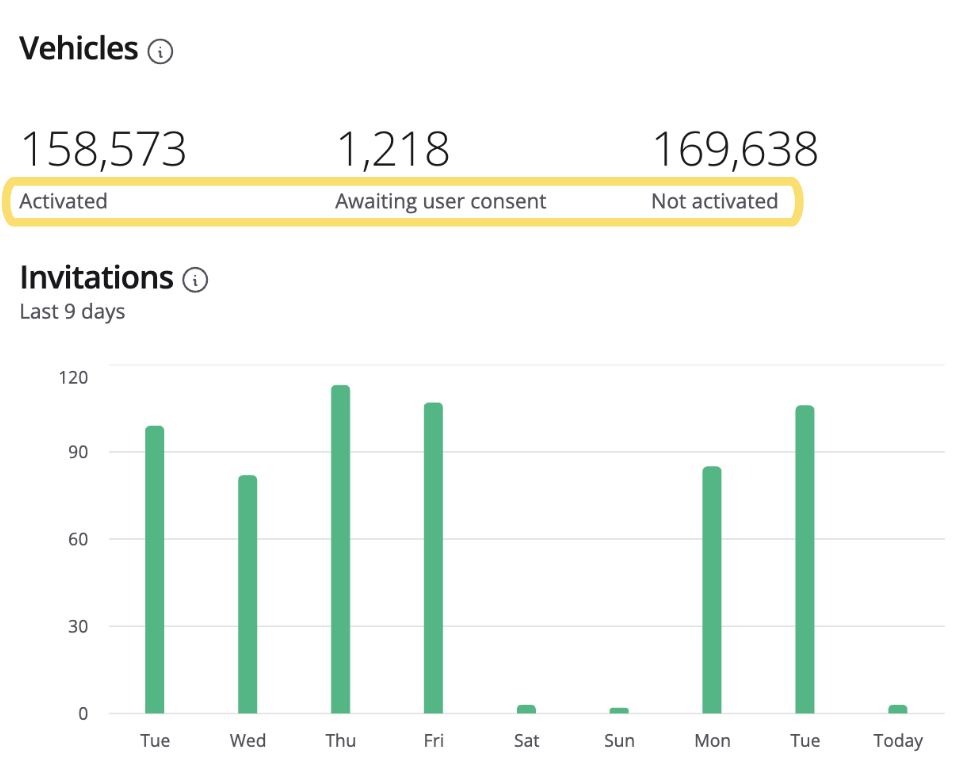Open the Not activated label

(714, 201)
